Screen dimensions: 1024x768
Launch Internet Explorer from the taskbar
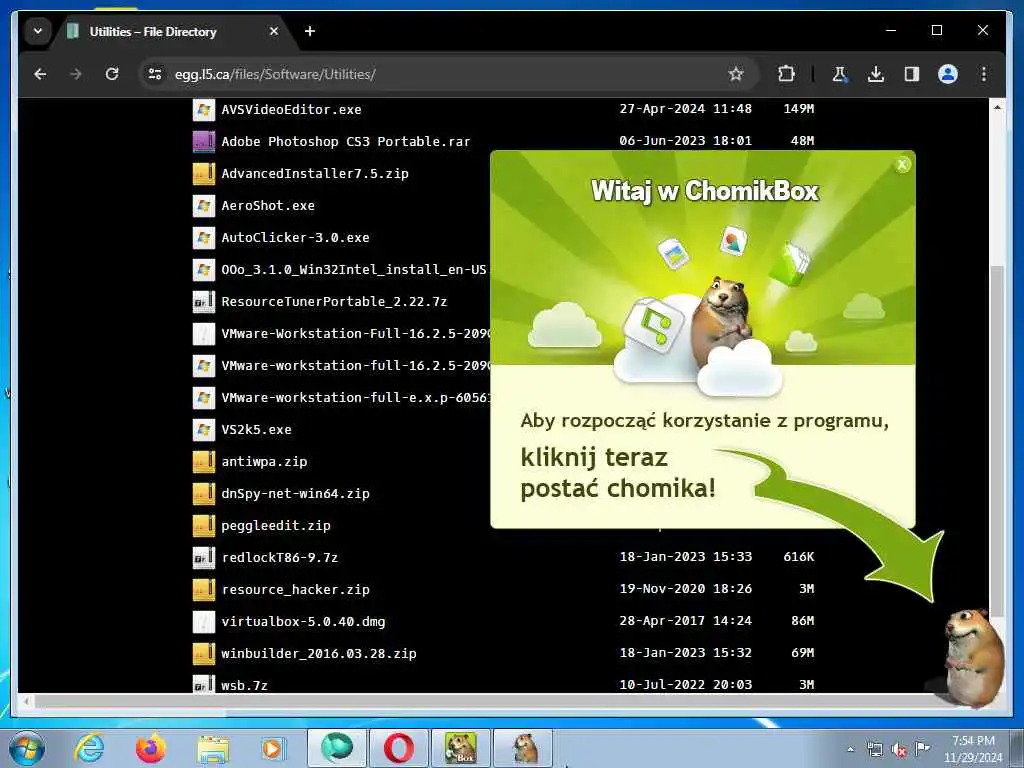pyautogui.click(x=89, y=748)
